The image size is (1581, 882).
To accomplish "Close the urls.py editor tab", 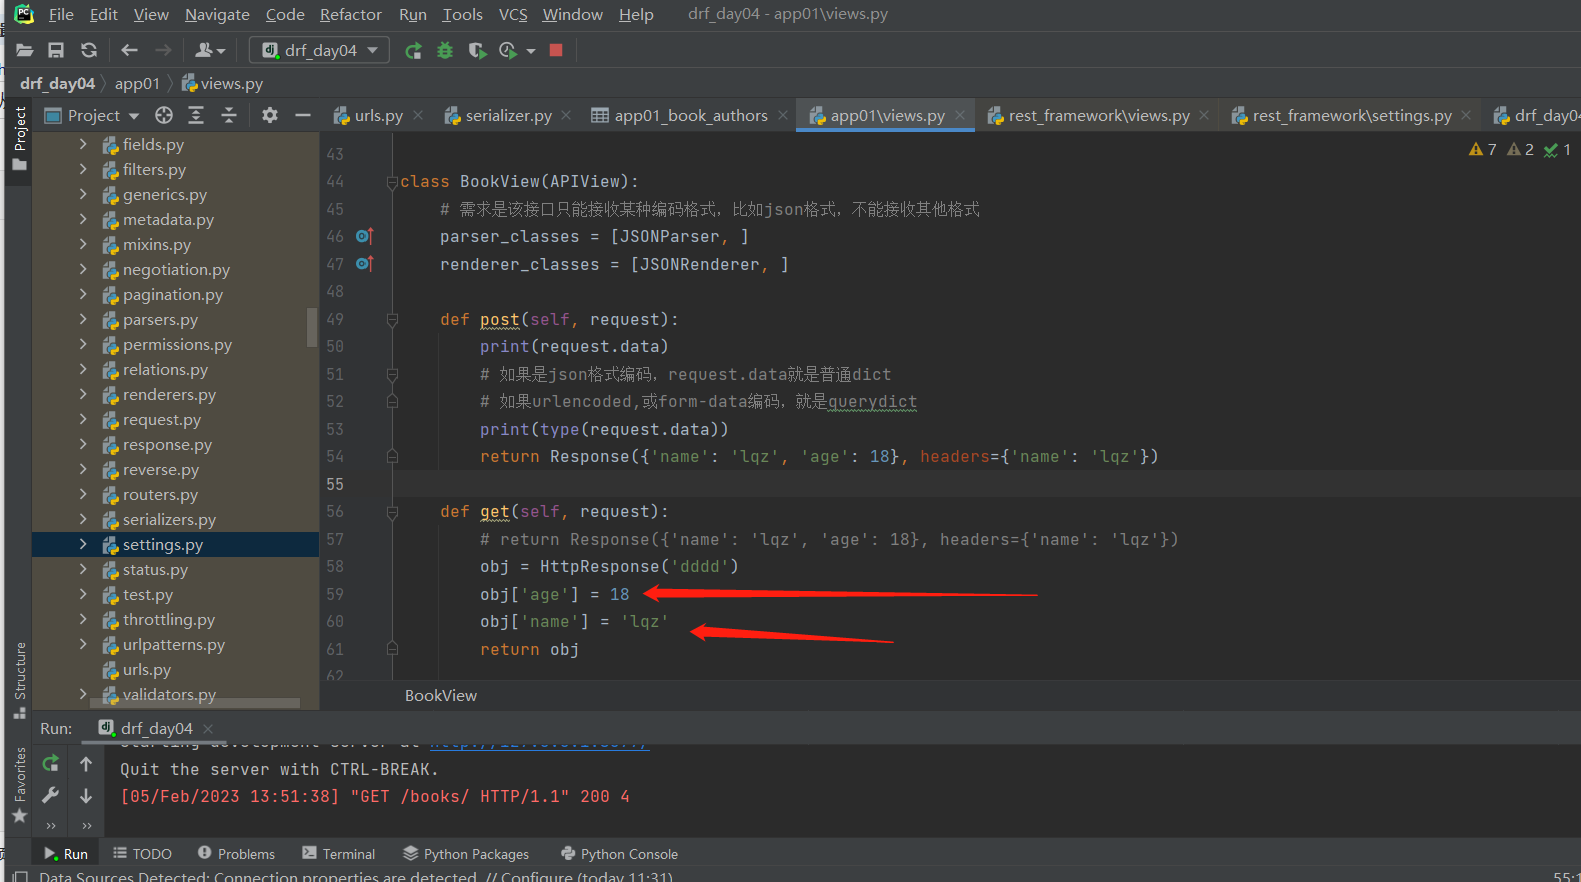I will [418, 116].
